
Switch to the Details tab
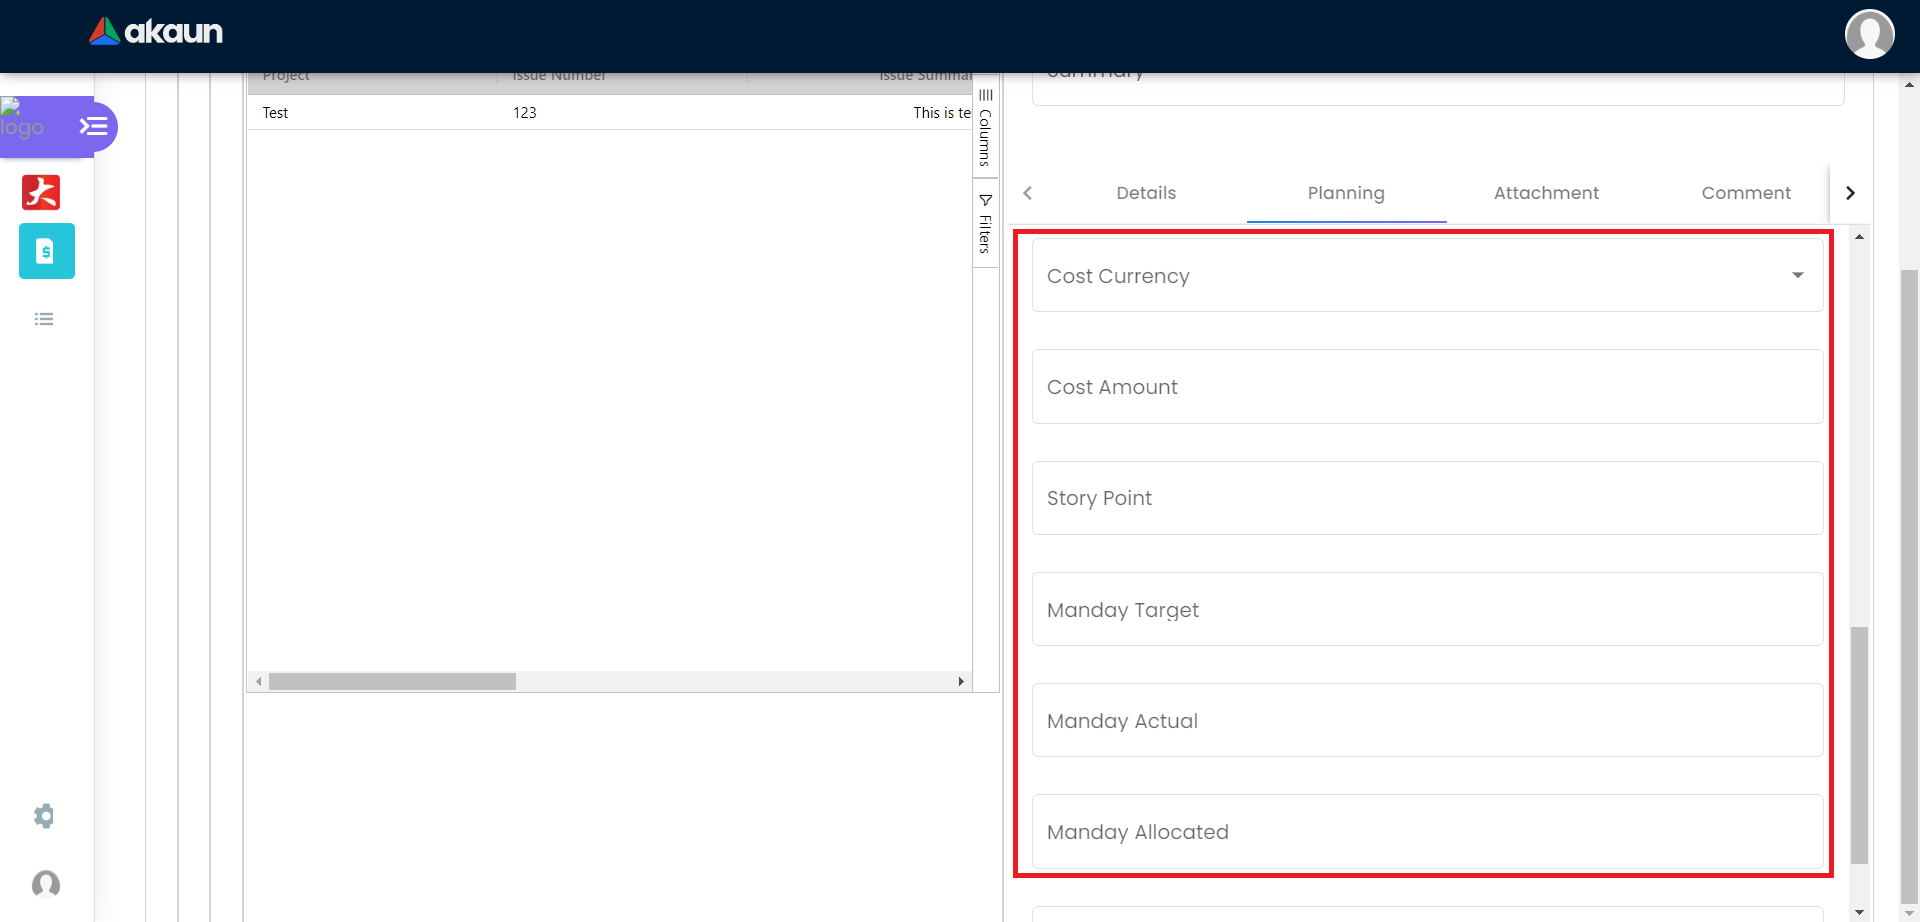(1146, 193)
